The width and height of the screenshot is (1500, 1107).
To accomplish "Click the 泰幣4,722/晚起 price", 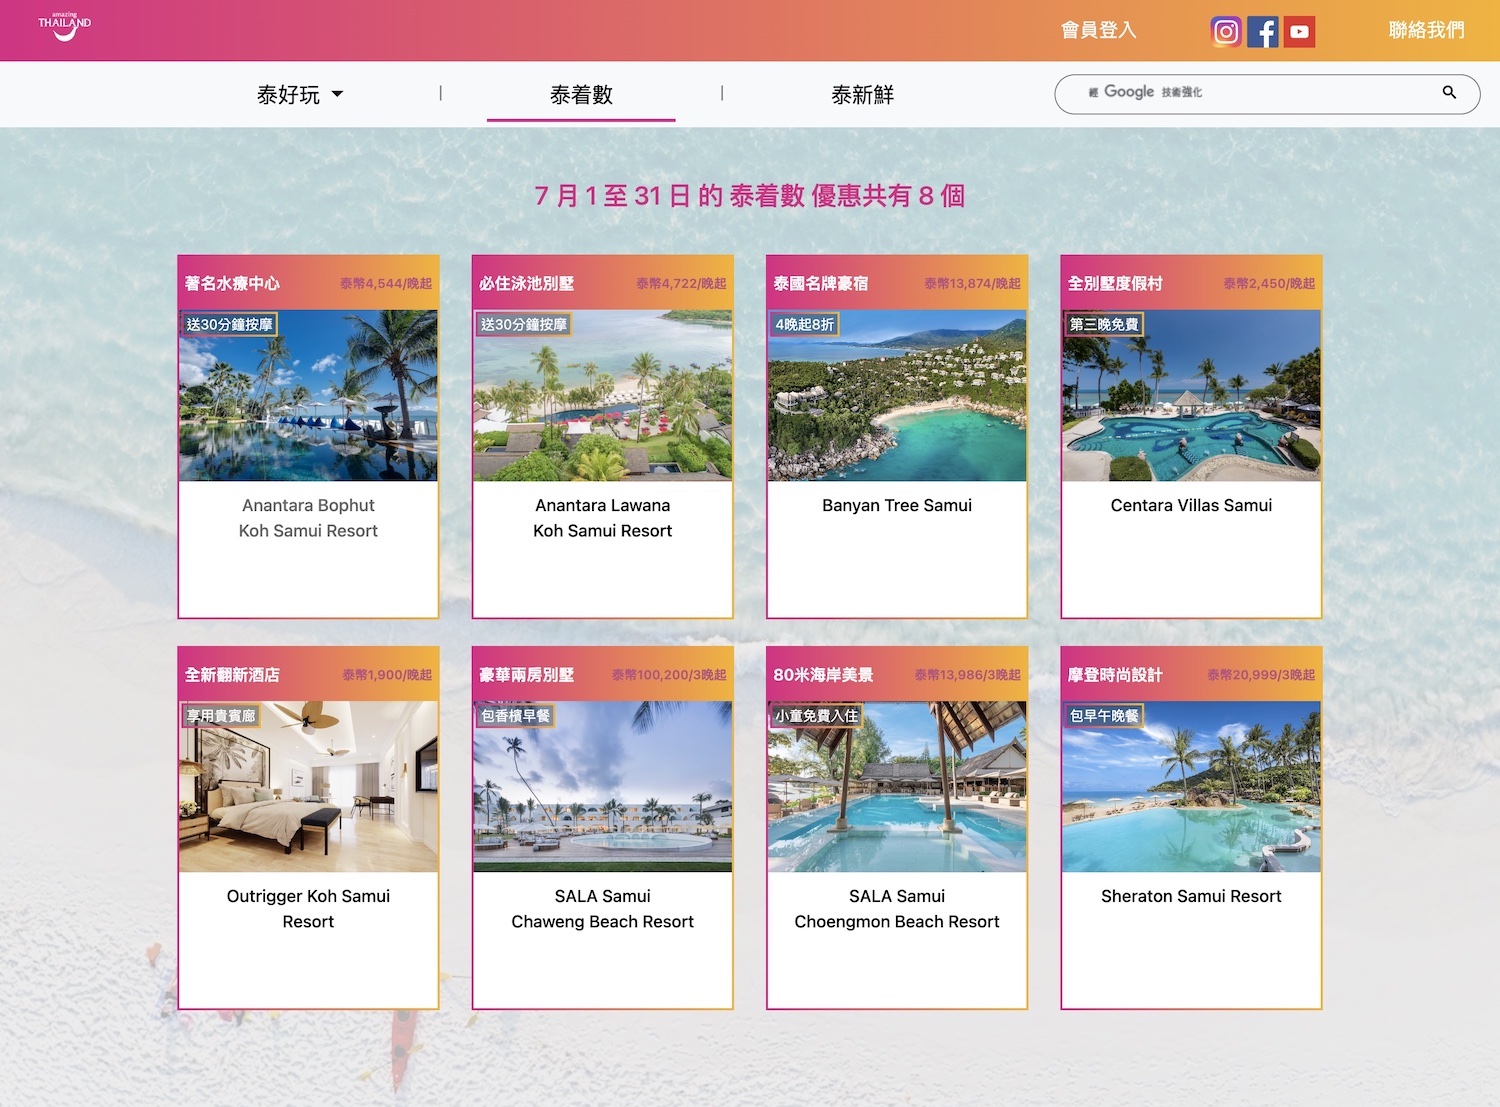I will (681, 284).
